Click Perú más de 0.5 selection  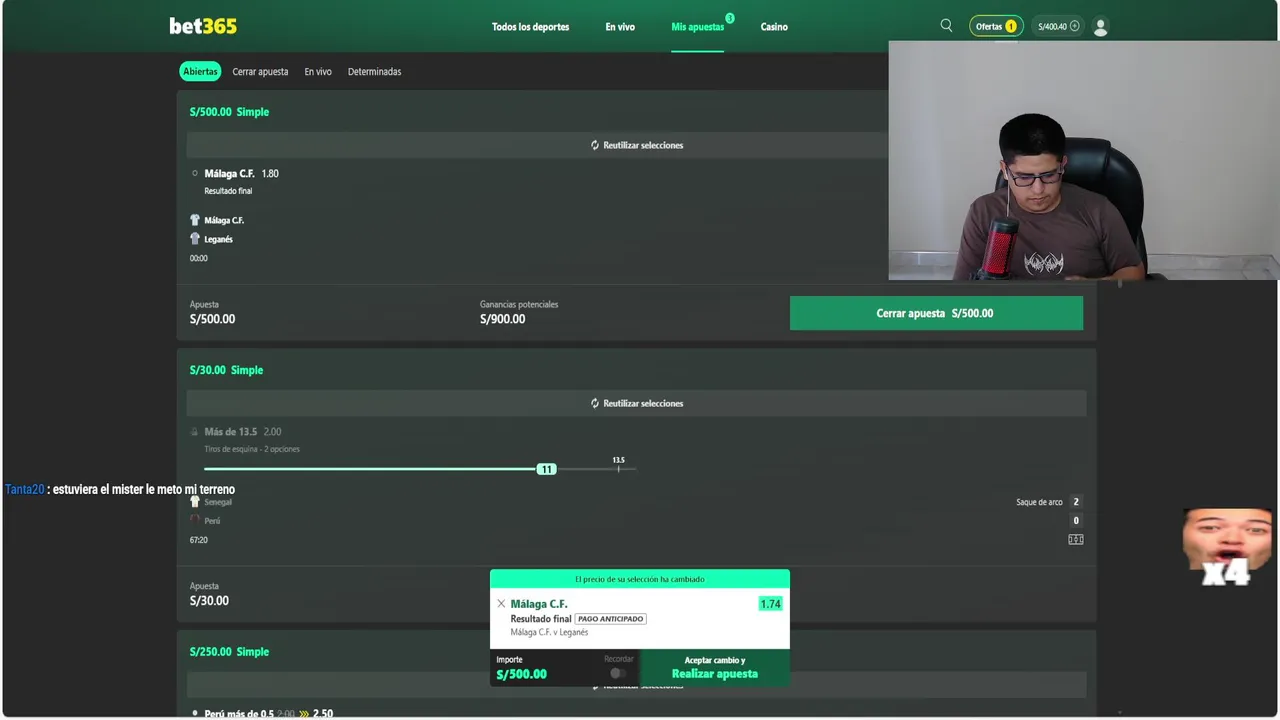239,714
